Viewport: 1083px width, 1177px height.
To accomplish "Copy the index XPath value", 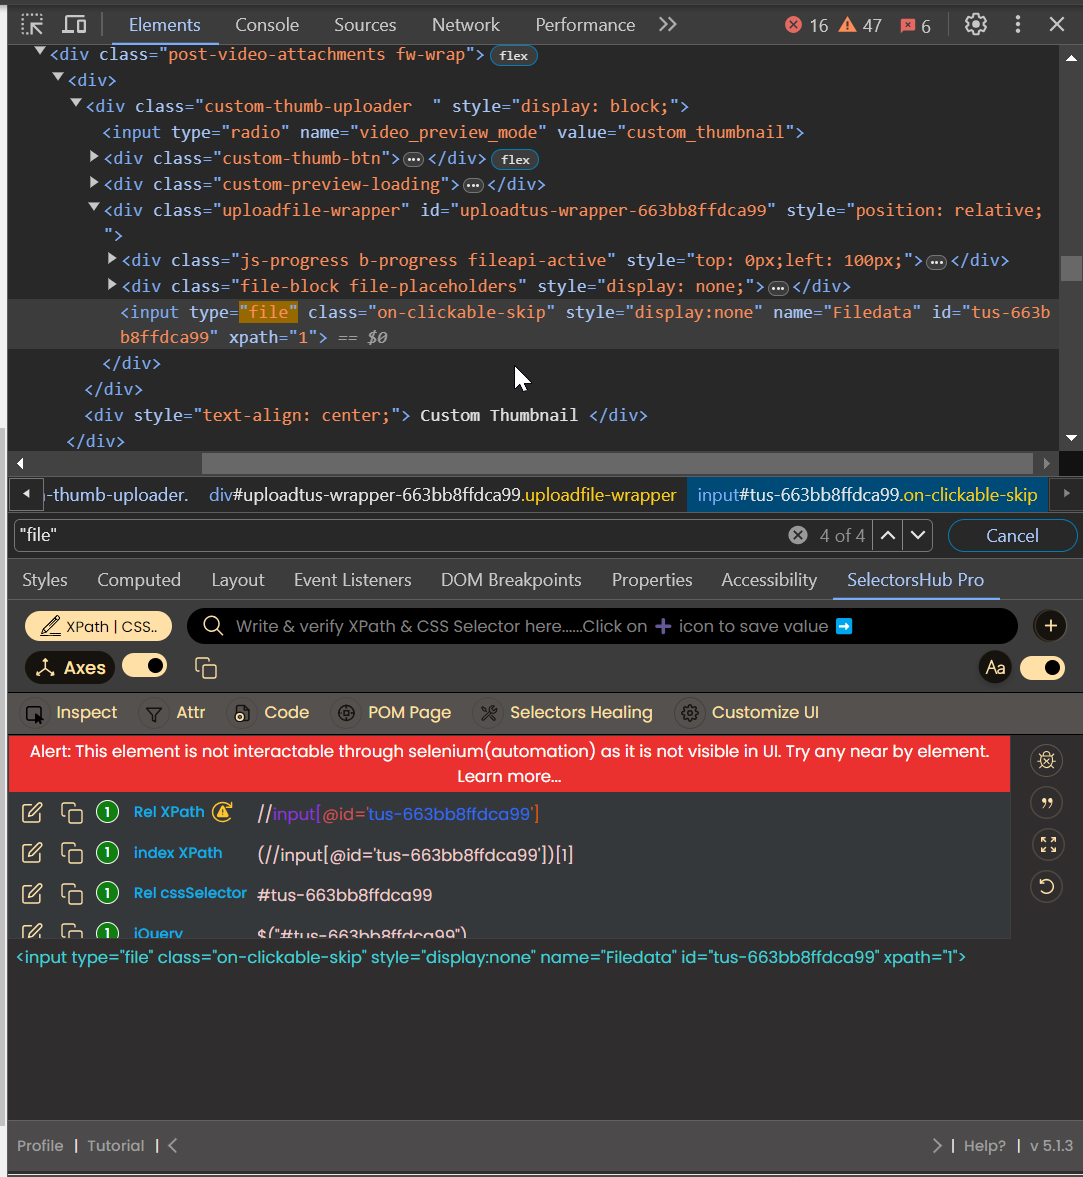I will point(71,853).
